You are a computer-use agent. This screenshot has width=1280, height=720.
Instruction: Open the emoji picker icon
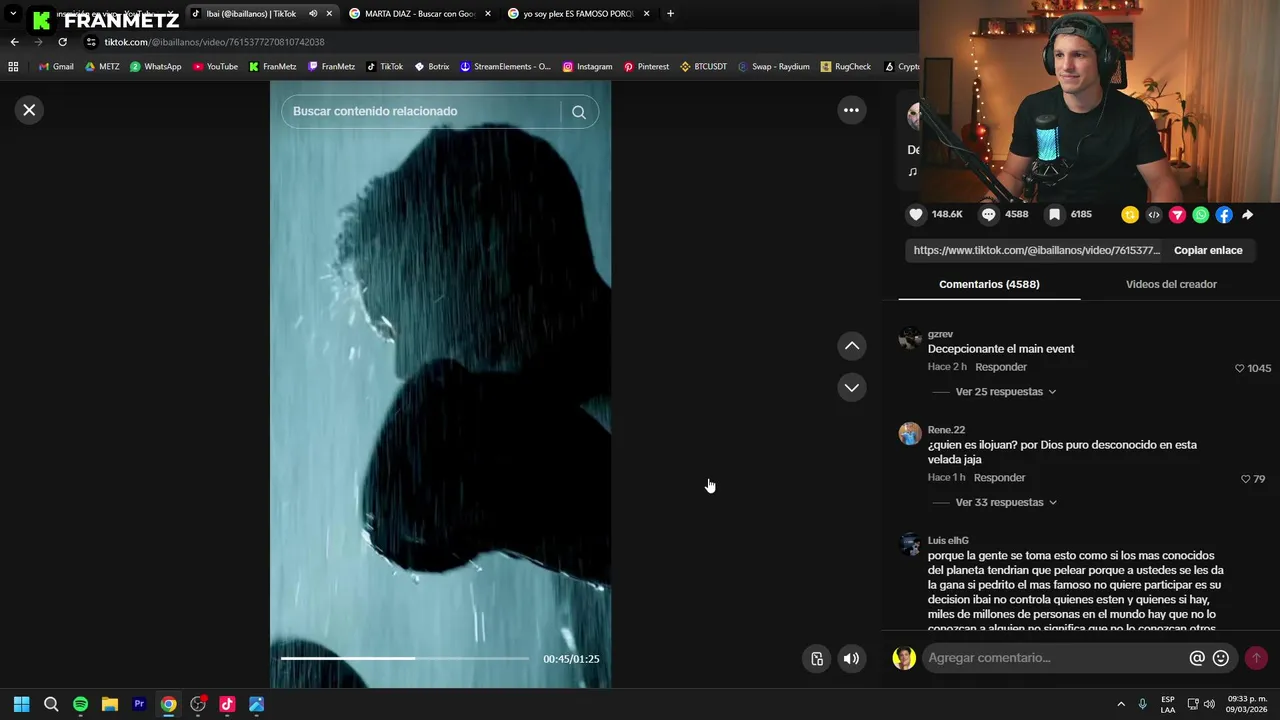pos(1221,658)
